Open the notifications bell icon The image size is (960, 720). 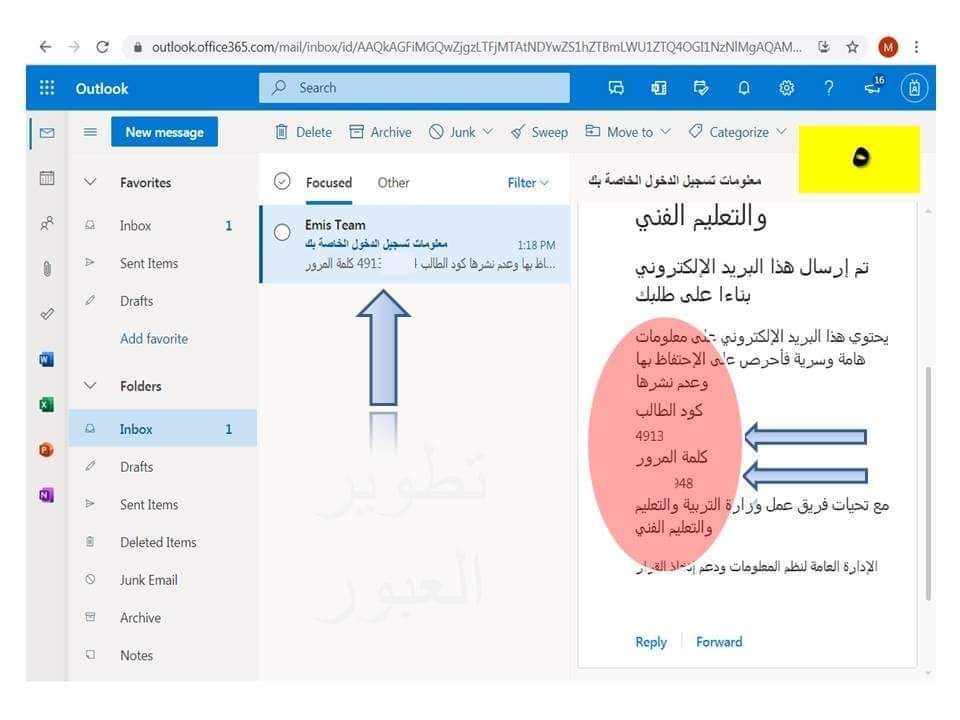(744, 88)
